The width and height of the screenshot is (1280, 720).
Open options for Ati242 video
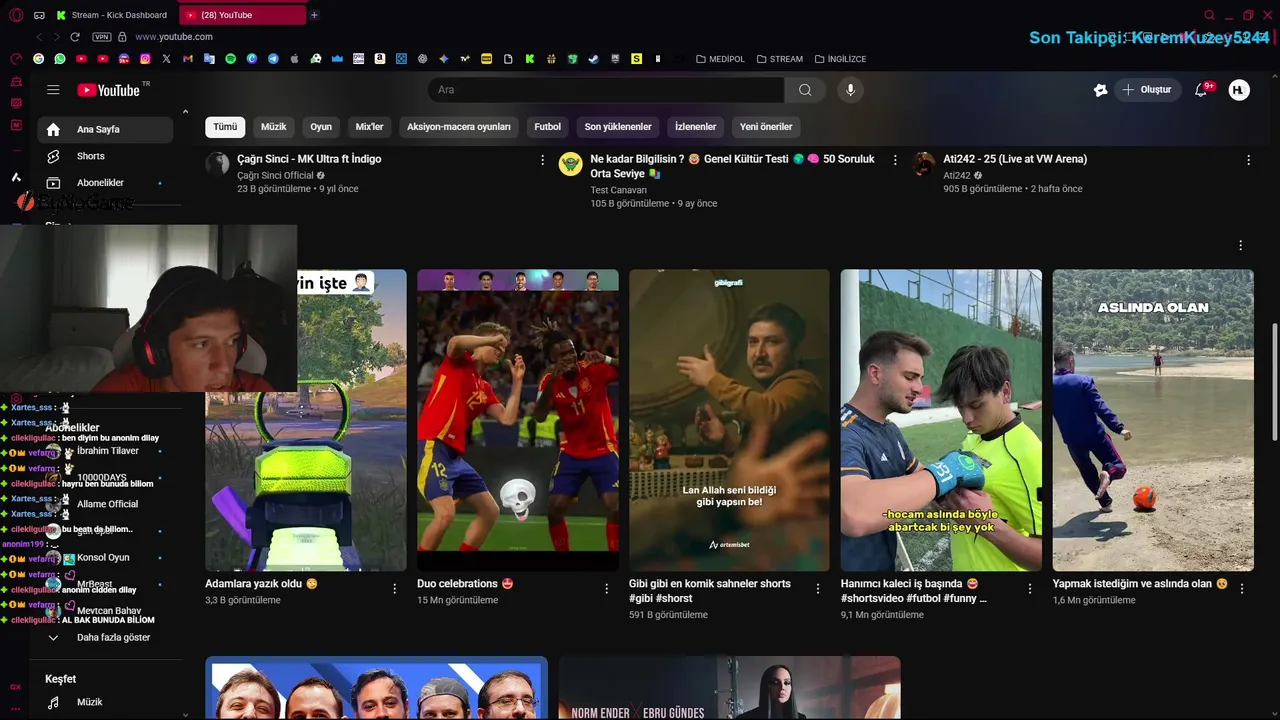coord(1248,160)
